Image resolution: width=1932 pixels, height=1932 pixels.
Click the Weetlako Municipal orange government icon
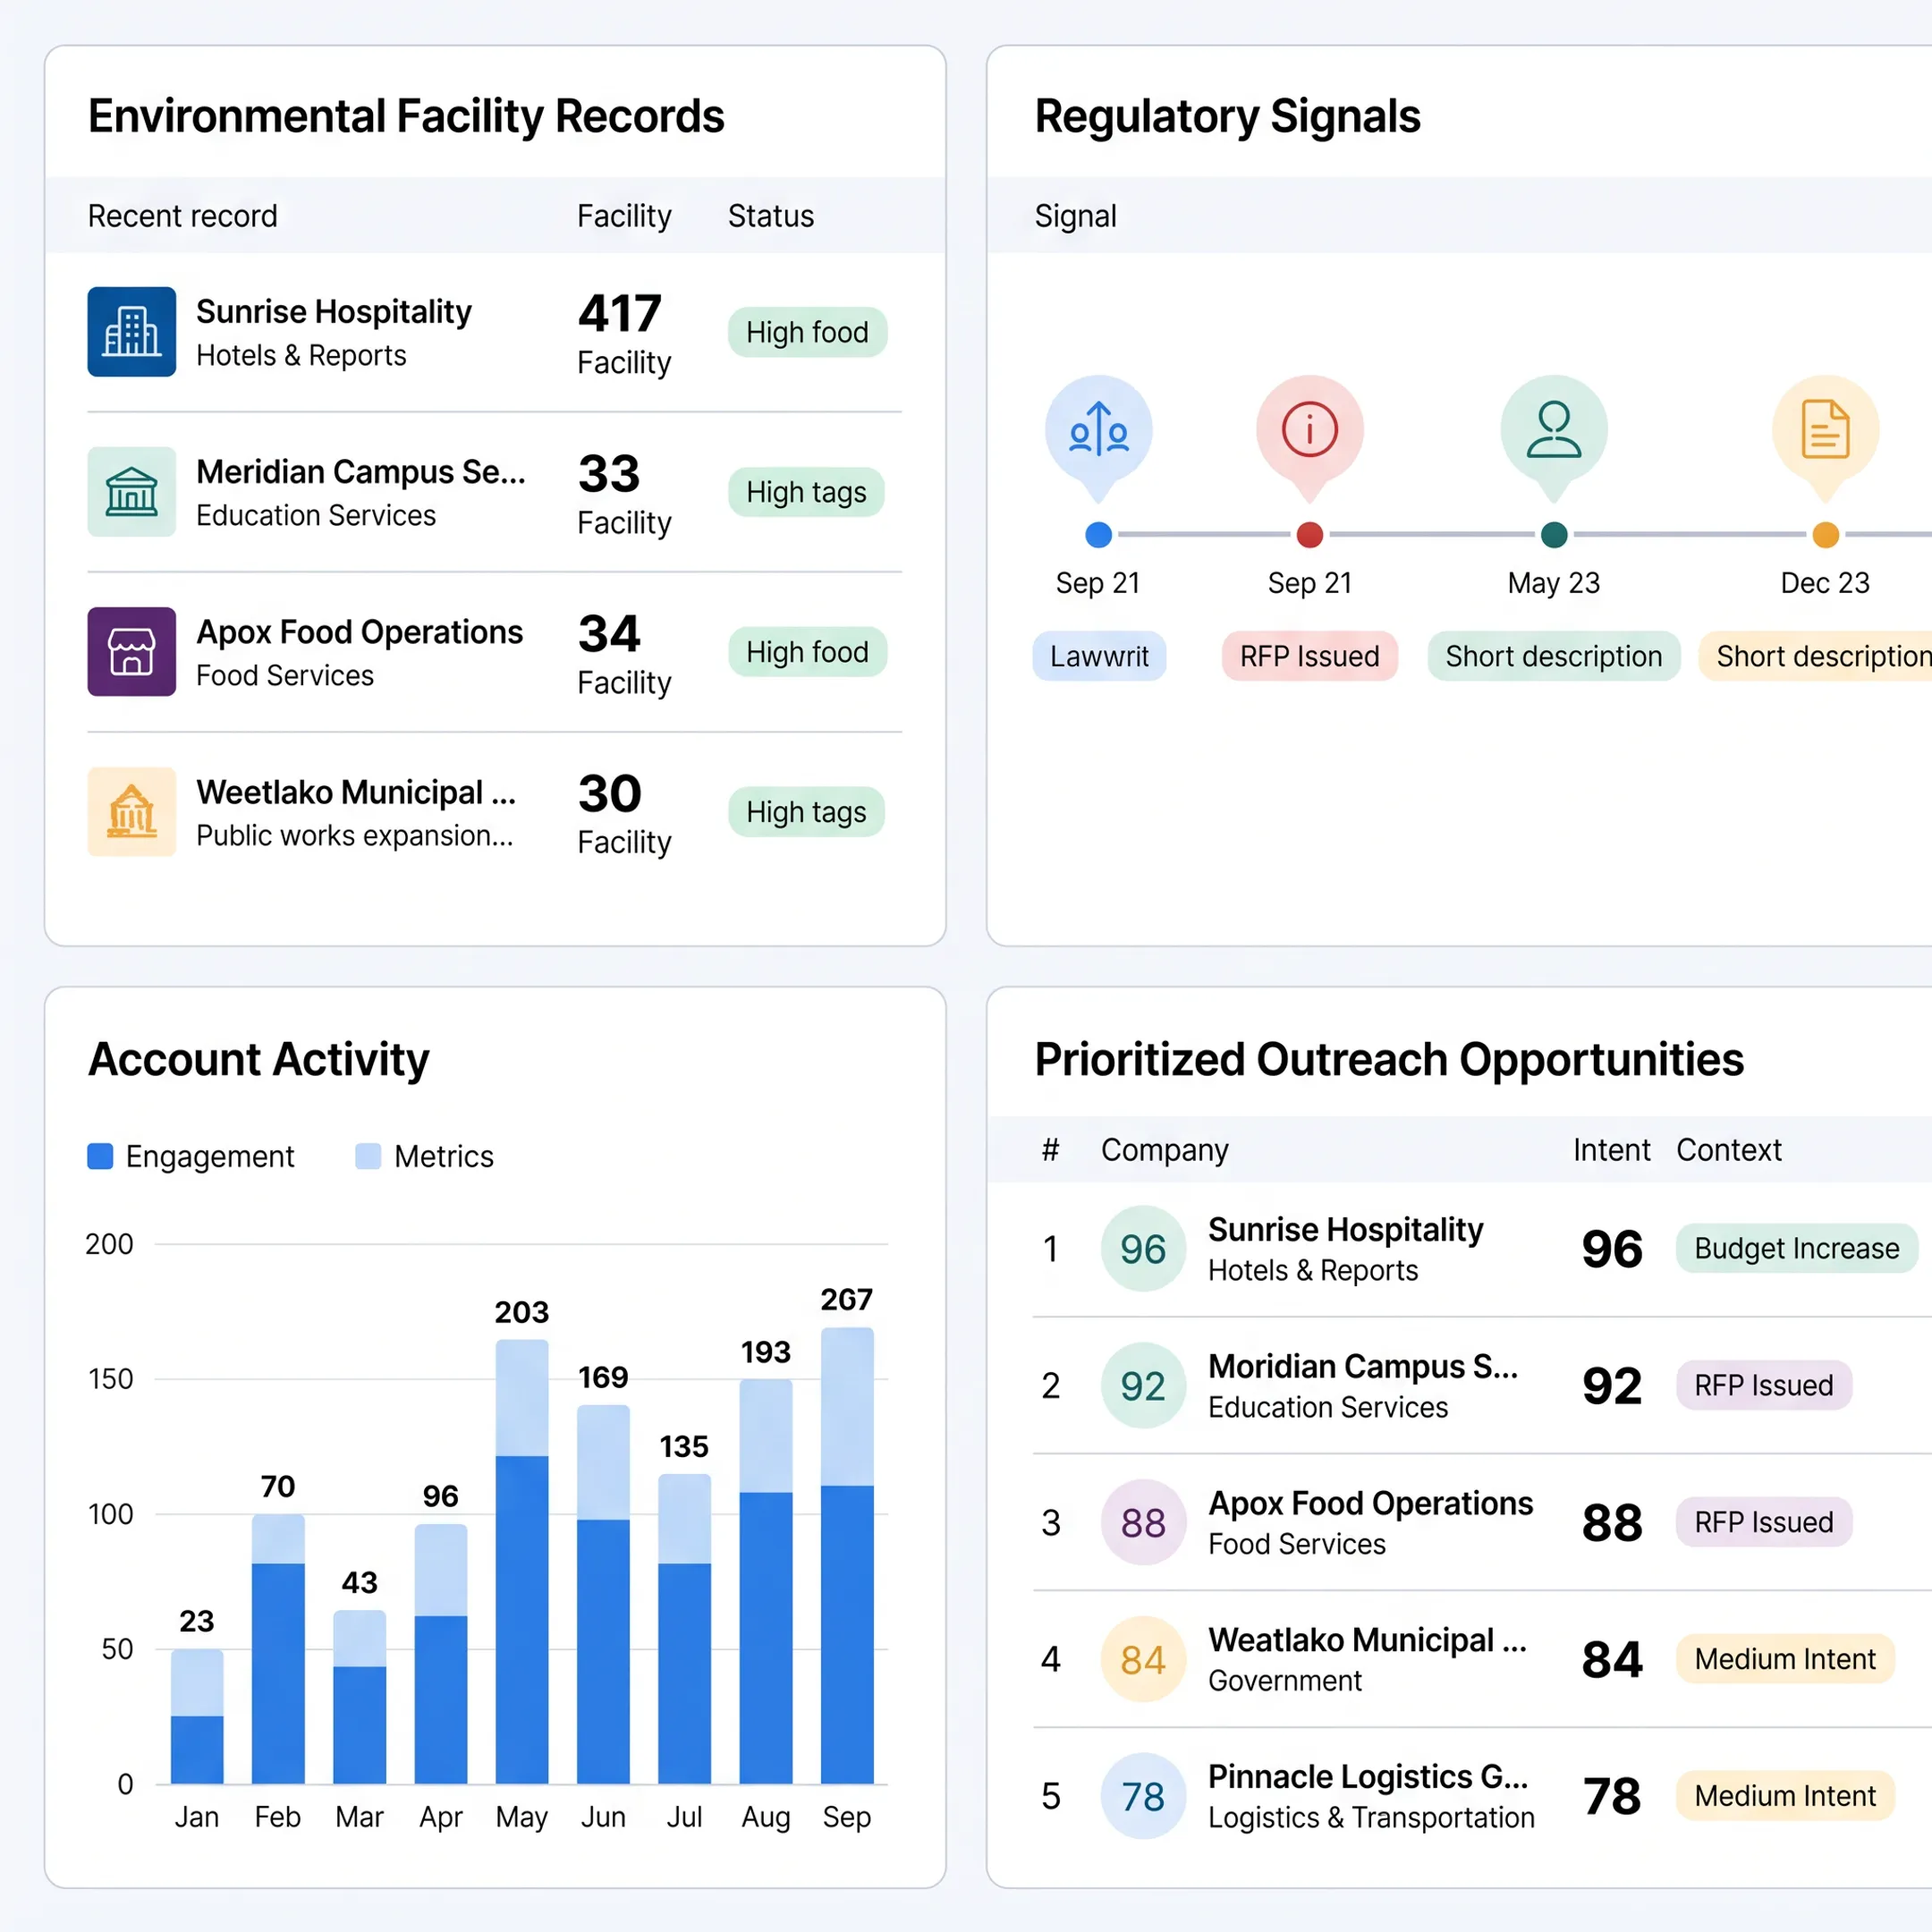131,812
